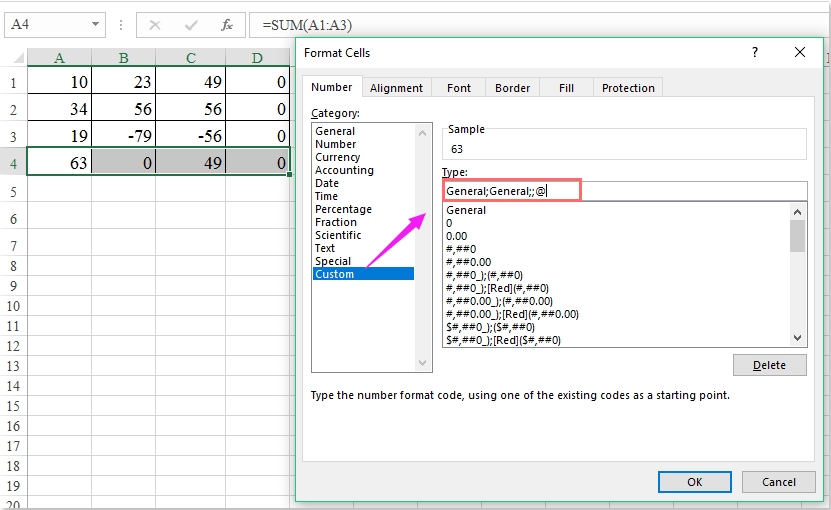Click the Cancel X icon in formula bar
The height and width of the screenshot is (510, 831).
[x=155, y=24]
